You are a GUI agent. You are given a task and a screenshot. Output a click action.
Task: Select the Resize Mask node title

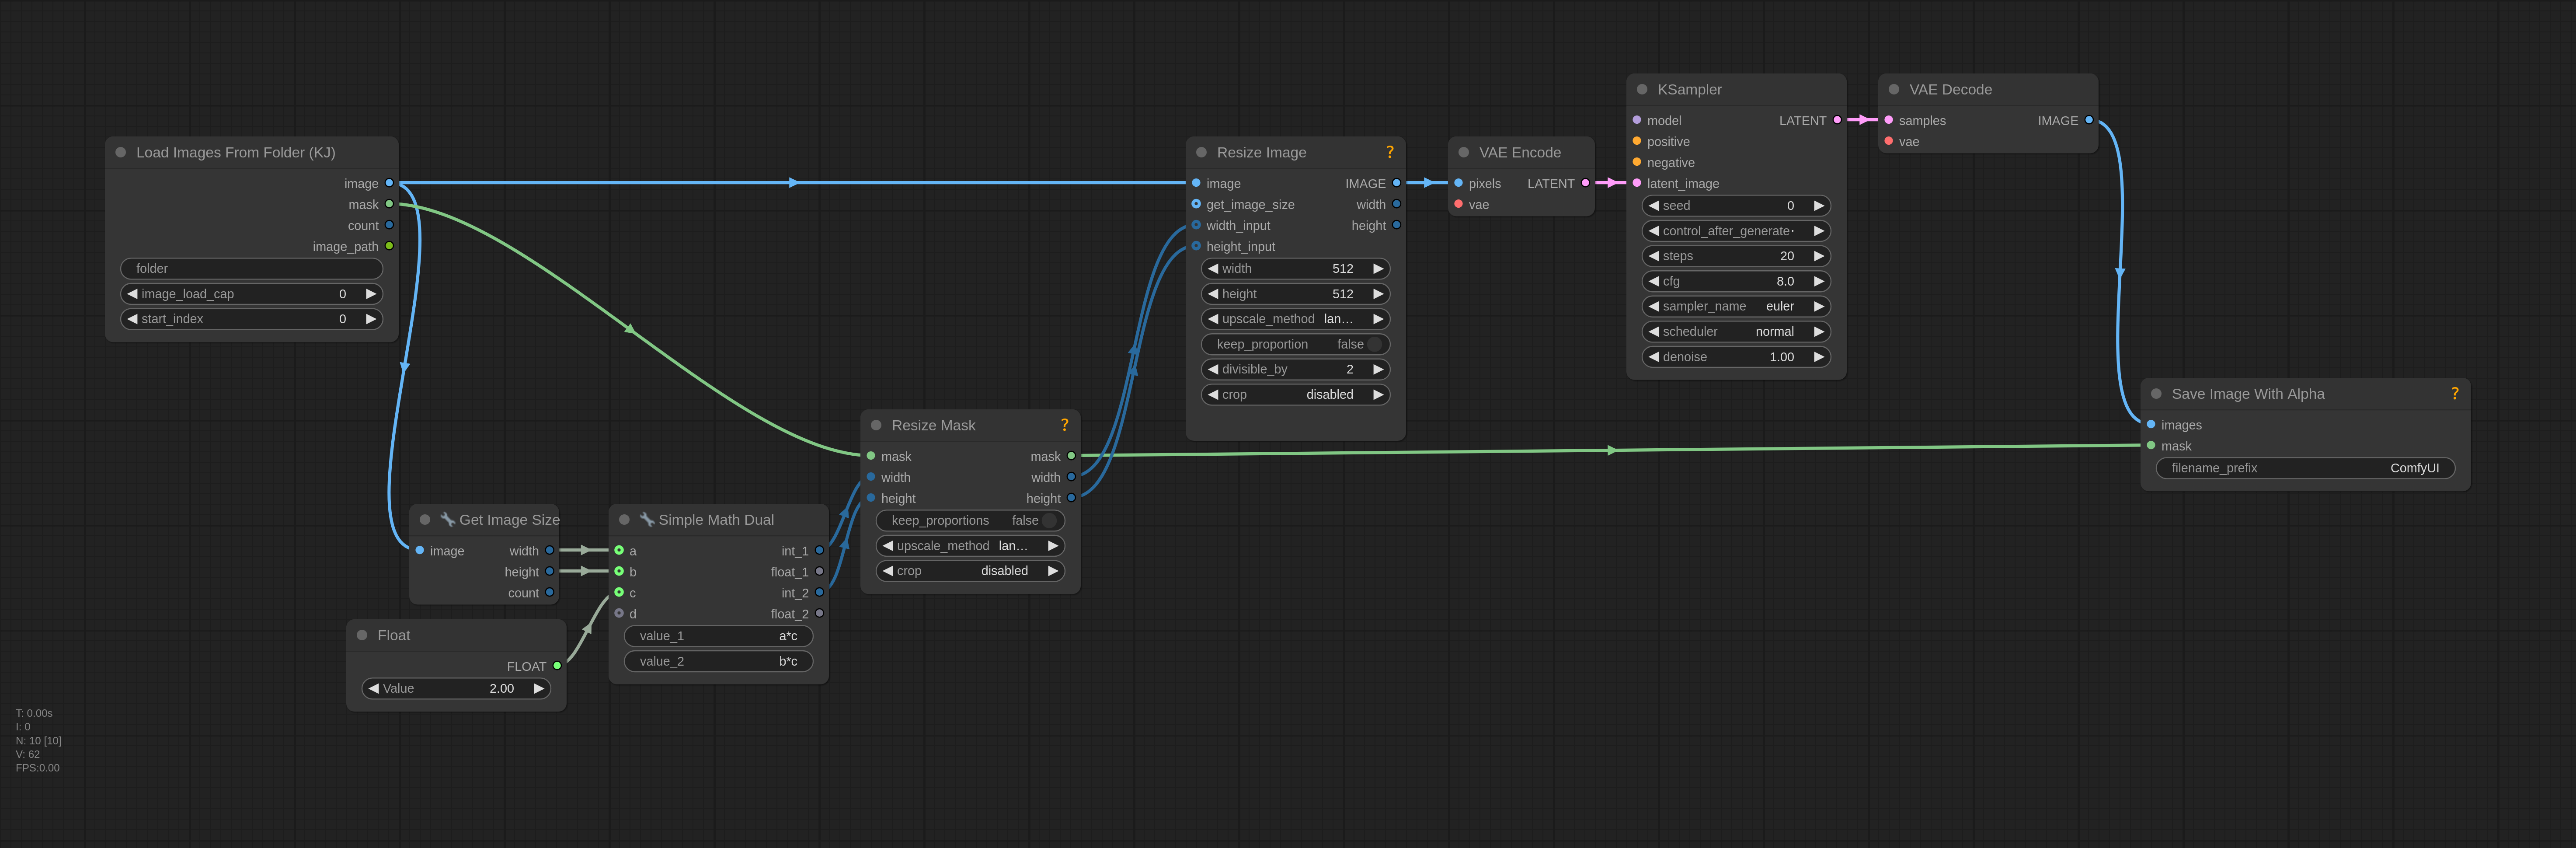click(x=933, y=425)
